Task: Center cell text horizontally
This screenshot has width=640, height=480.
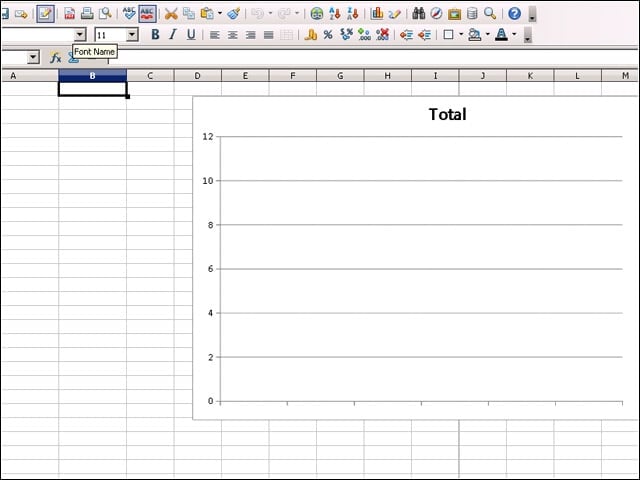Action: click(233, 35)
